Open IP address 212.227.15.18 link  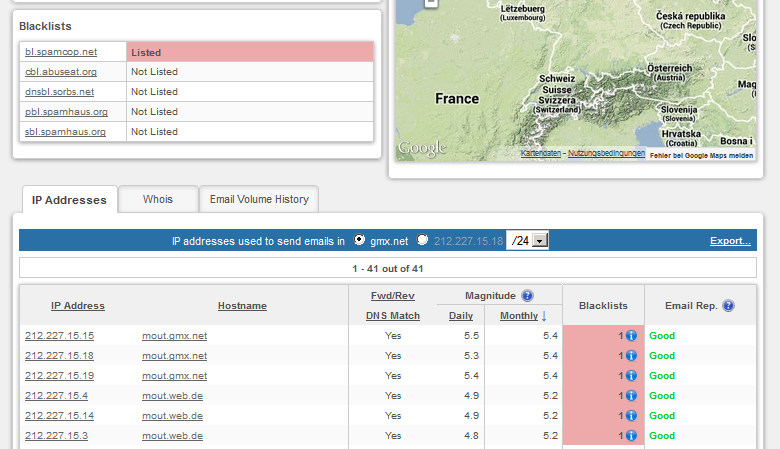click(59, 356)
